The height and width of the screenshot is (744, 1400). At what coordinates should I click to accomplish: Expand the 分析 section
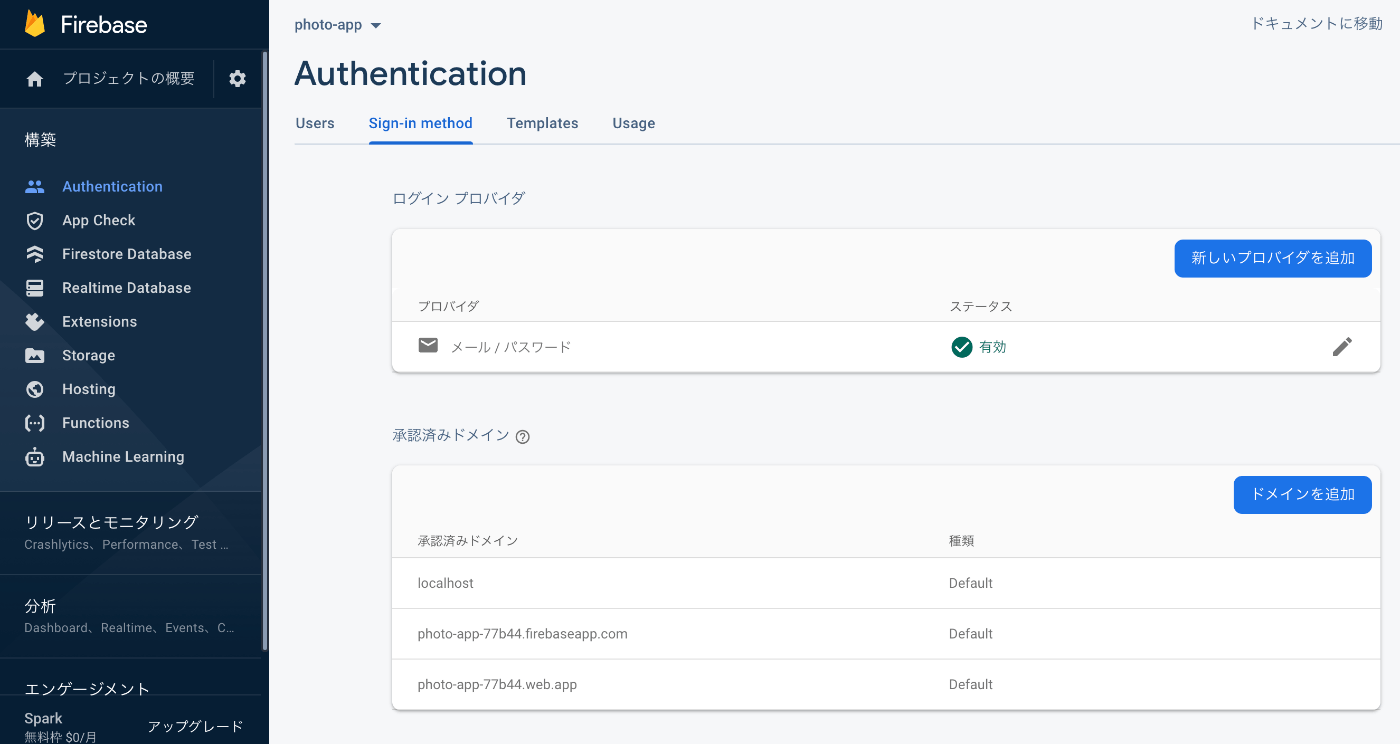point(130,616)
